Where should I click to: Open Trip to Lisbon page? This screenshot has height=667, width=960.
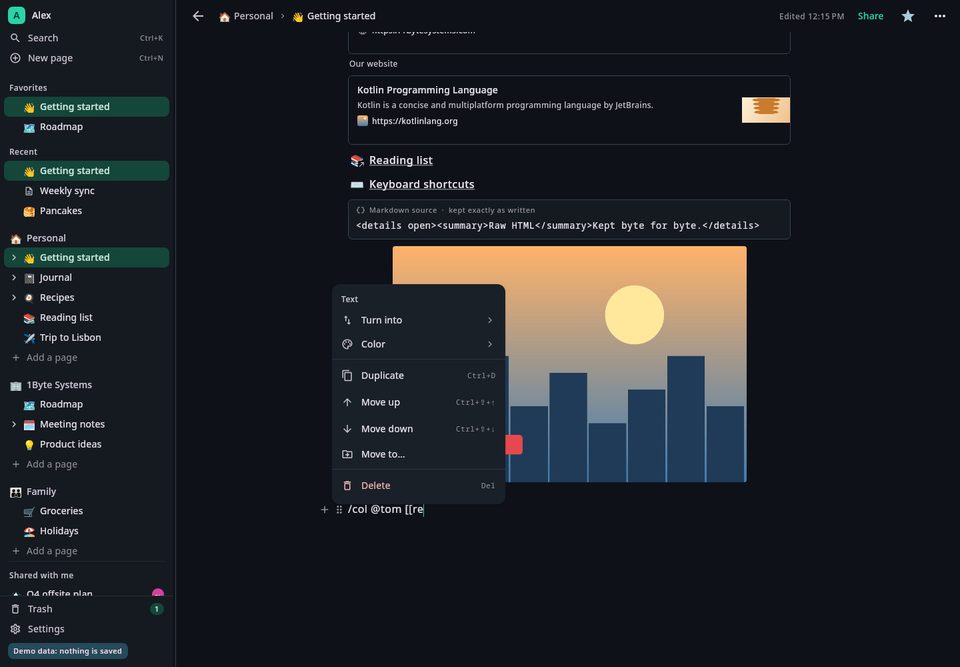pos(87,337)
